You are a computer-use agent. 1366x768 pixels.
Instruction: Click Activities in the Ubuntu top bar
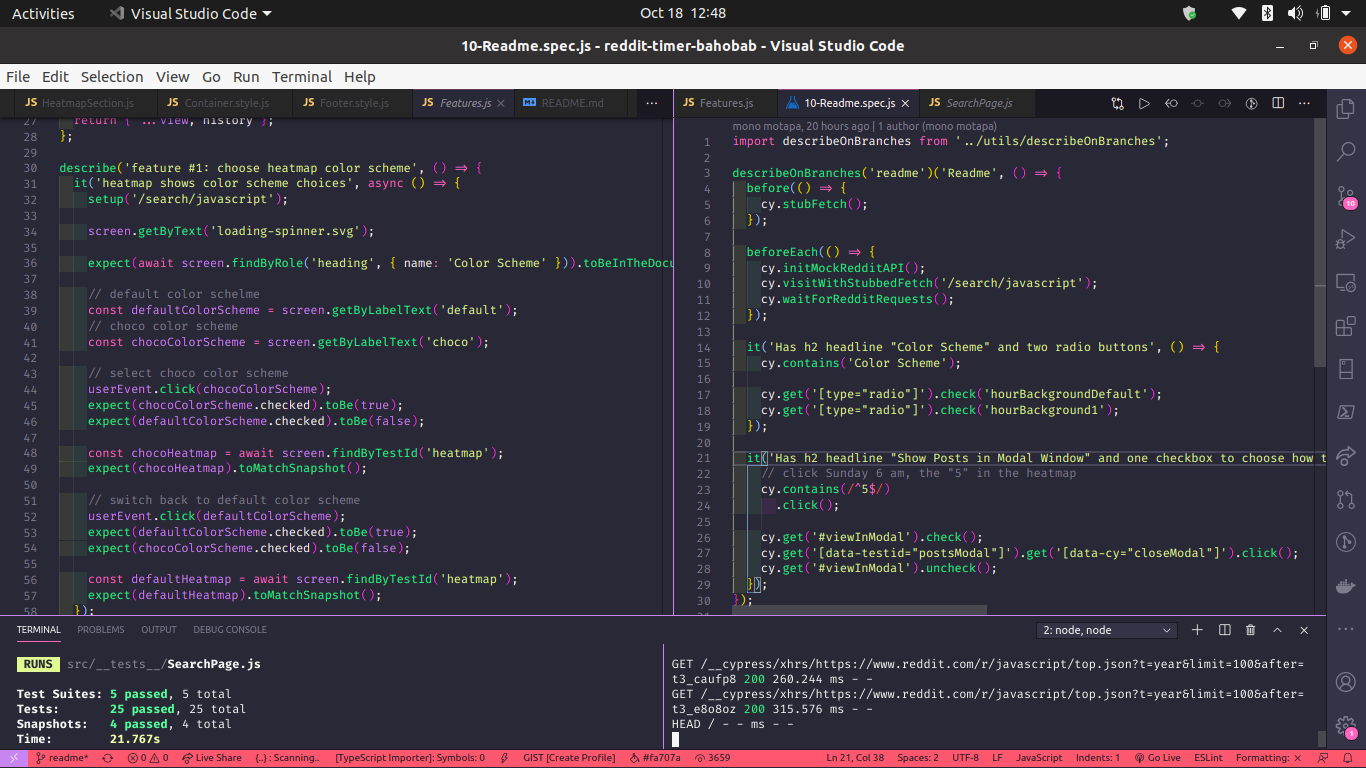coord(43,13)
